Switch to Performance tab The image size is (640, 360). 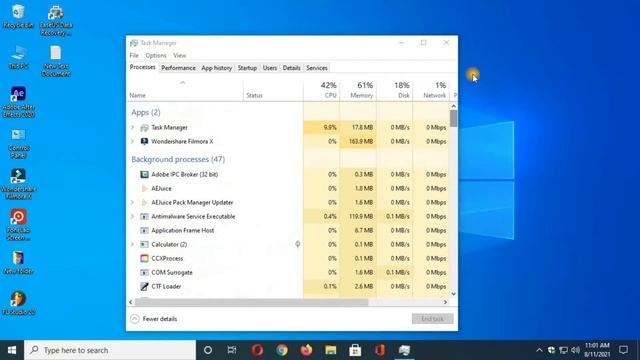point(178,68)
